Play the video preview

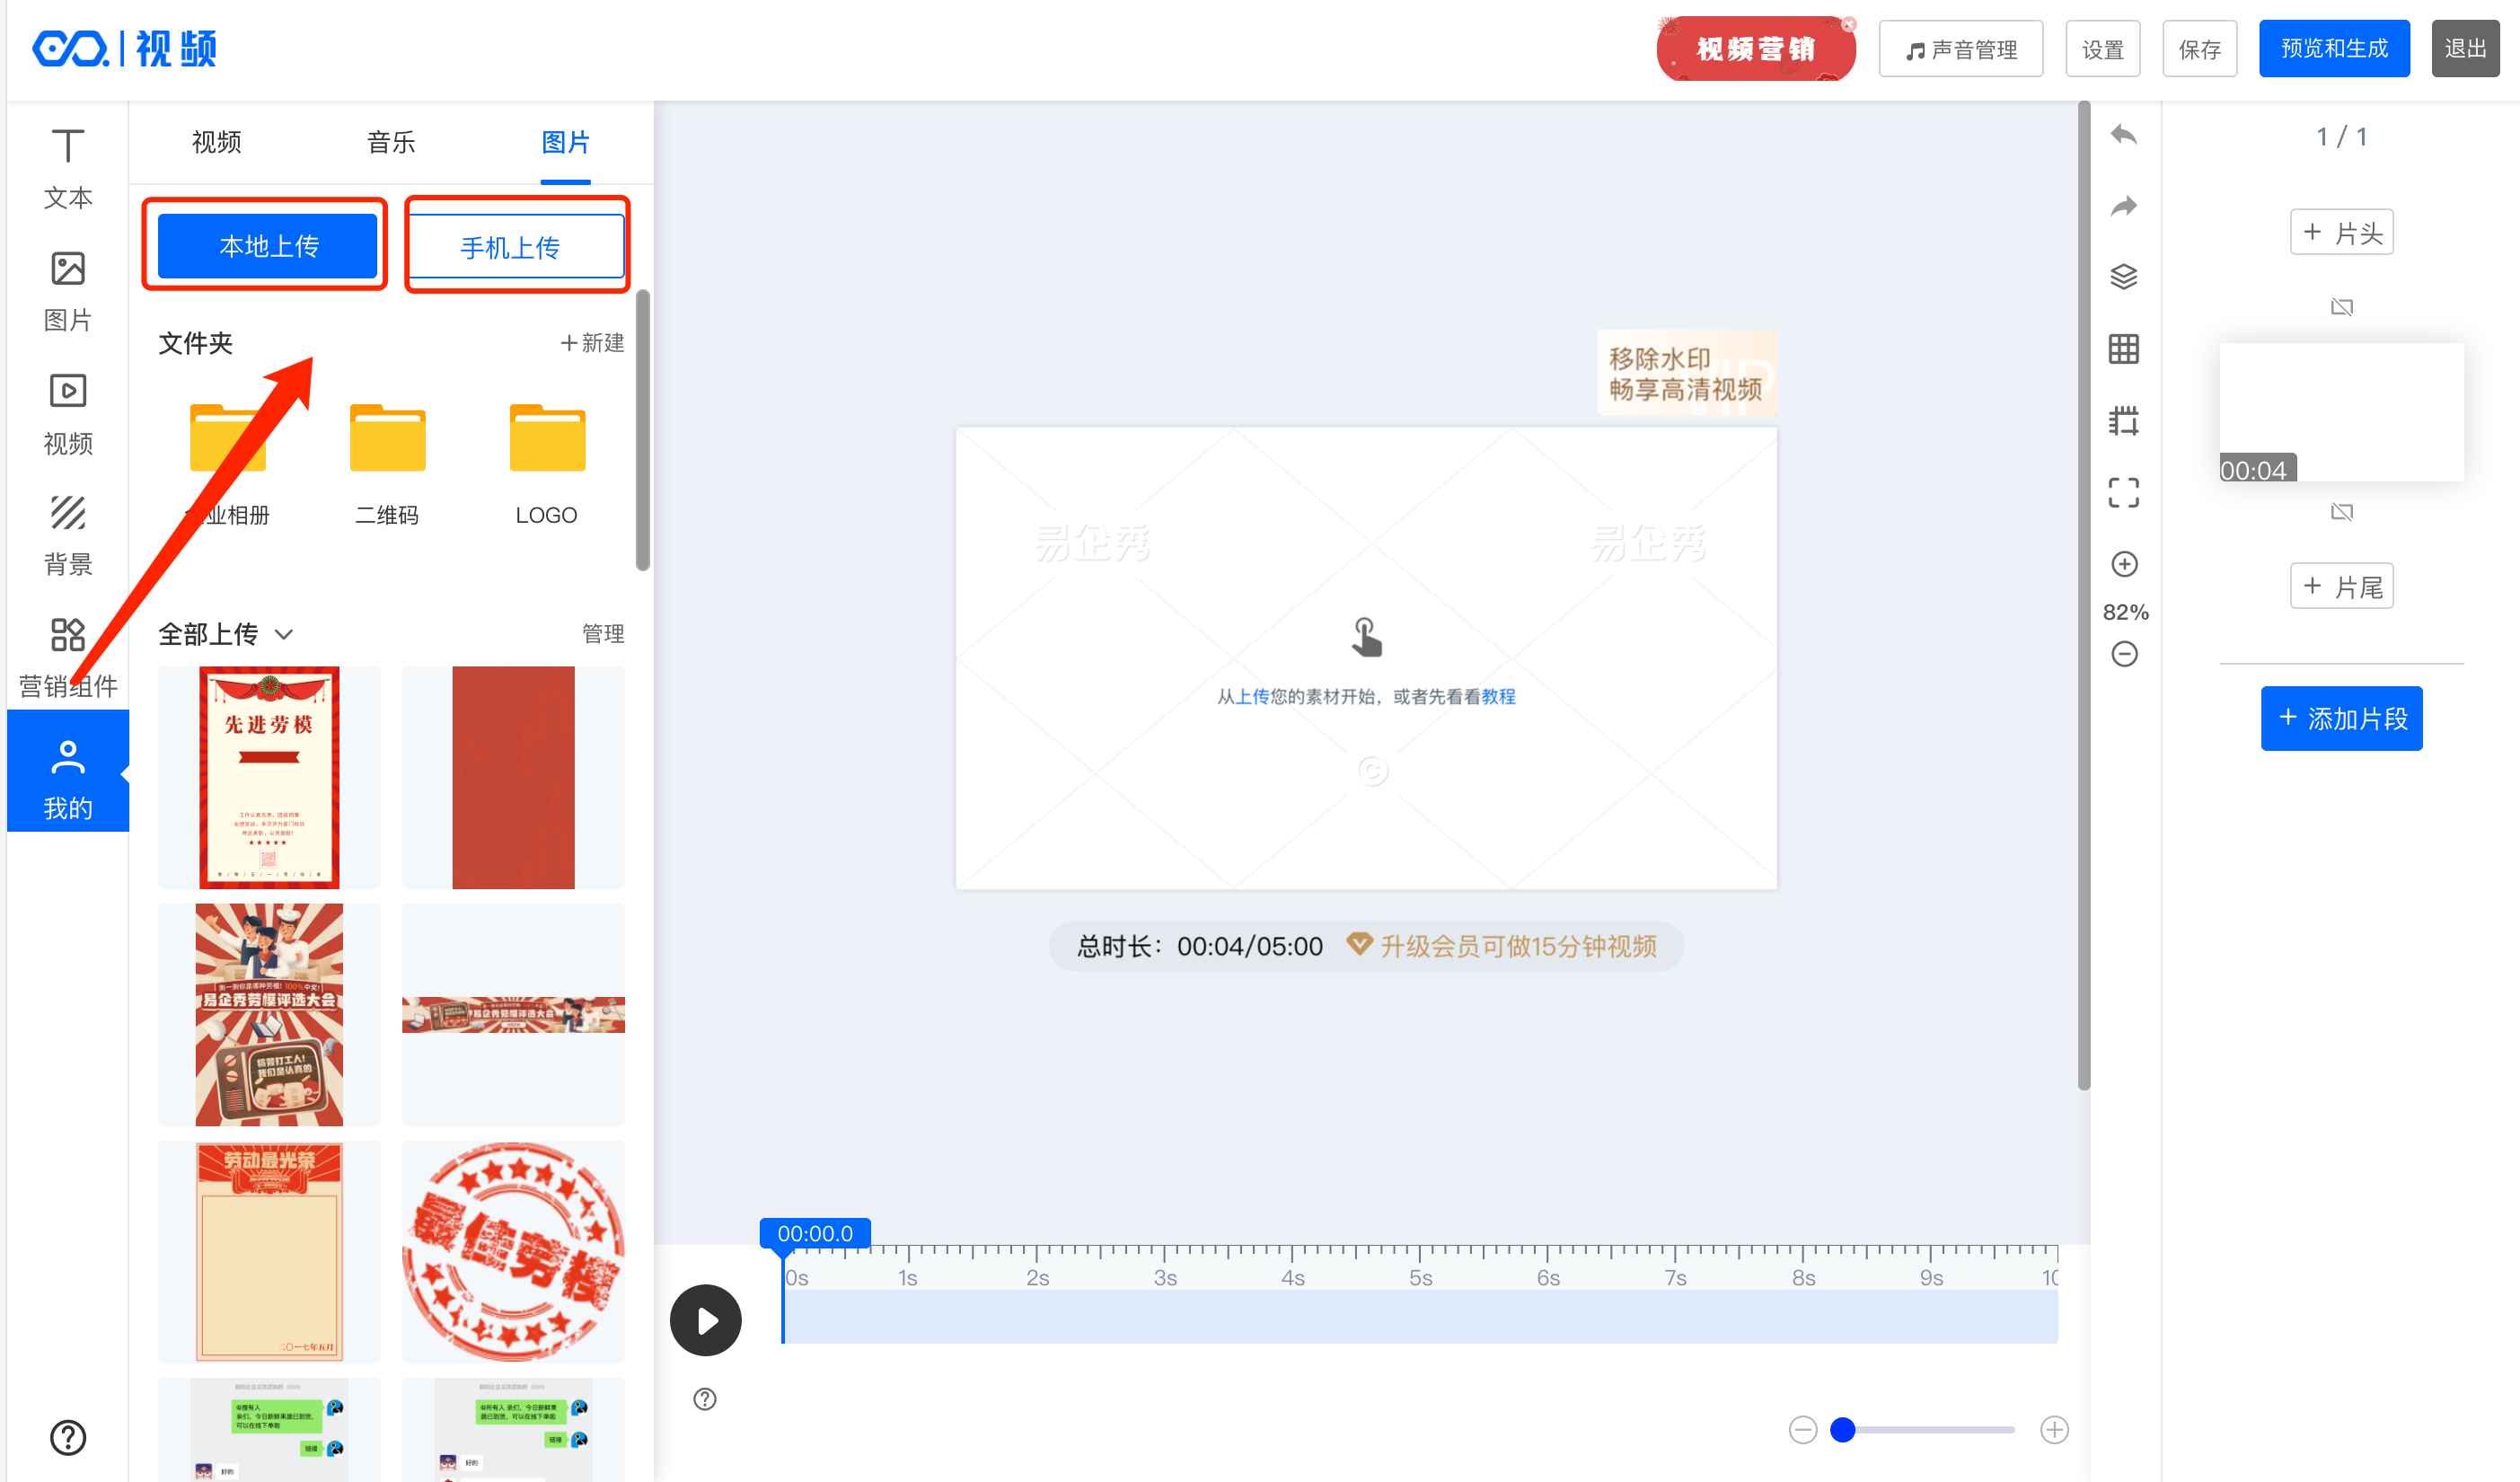click(706, 1320)
